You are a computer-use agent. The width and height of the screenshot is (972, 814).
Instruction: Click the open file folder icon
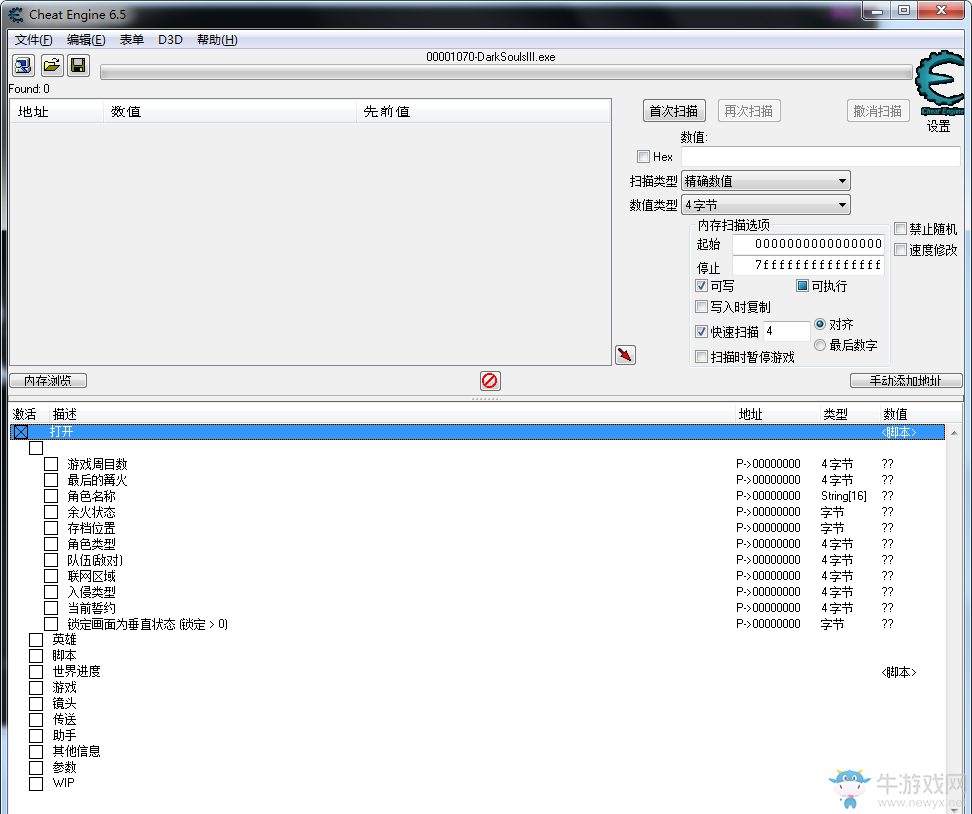click(x=51, y=65)
